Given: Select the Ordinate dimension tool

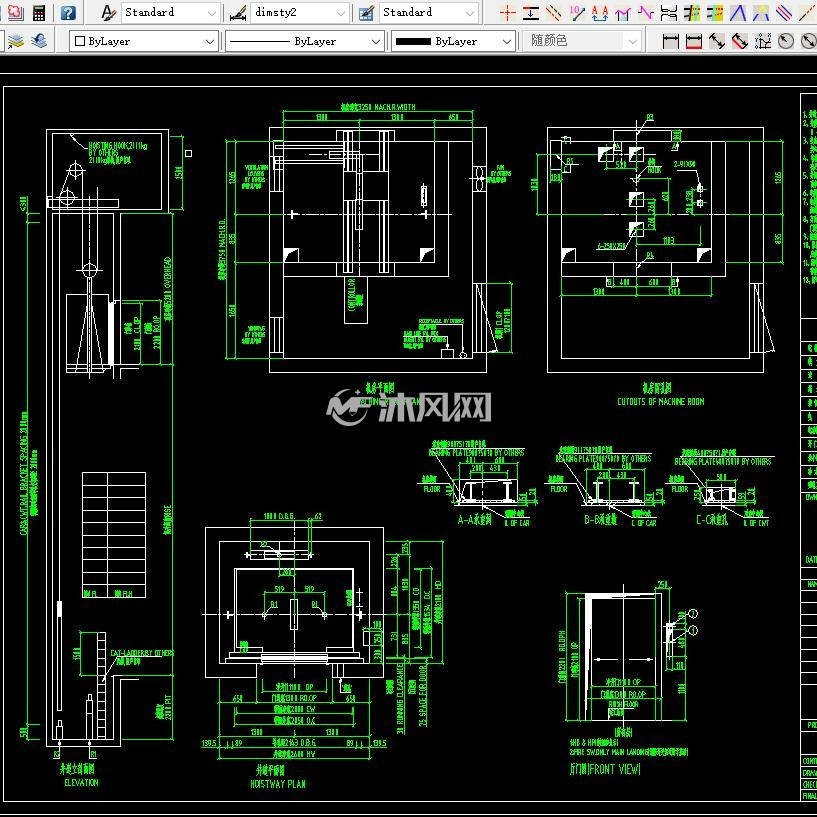Looking at the screenshot, I should click(x=763, y=41).
